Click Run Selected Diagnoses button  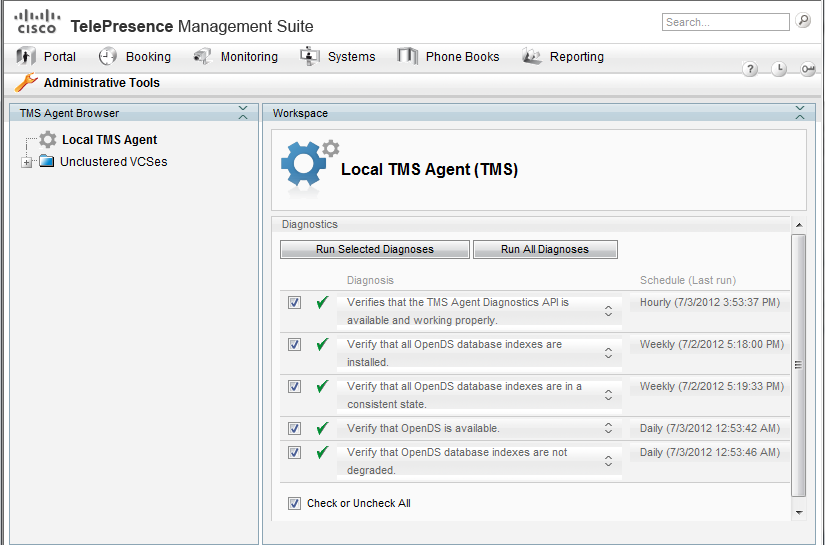[x=375, y=249]
